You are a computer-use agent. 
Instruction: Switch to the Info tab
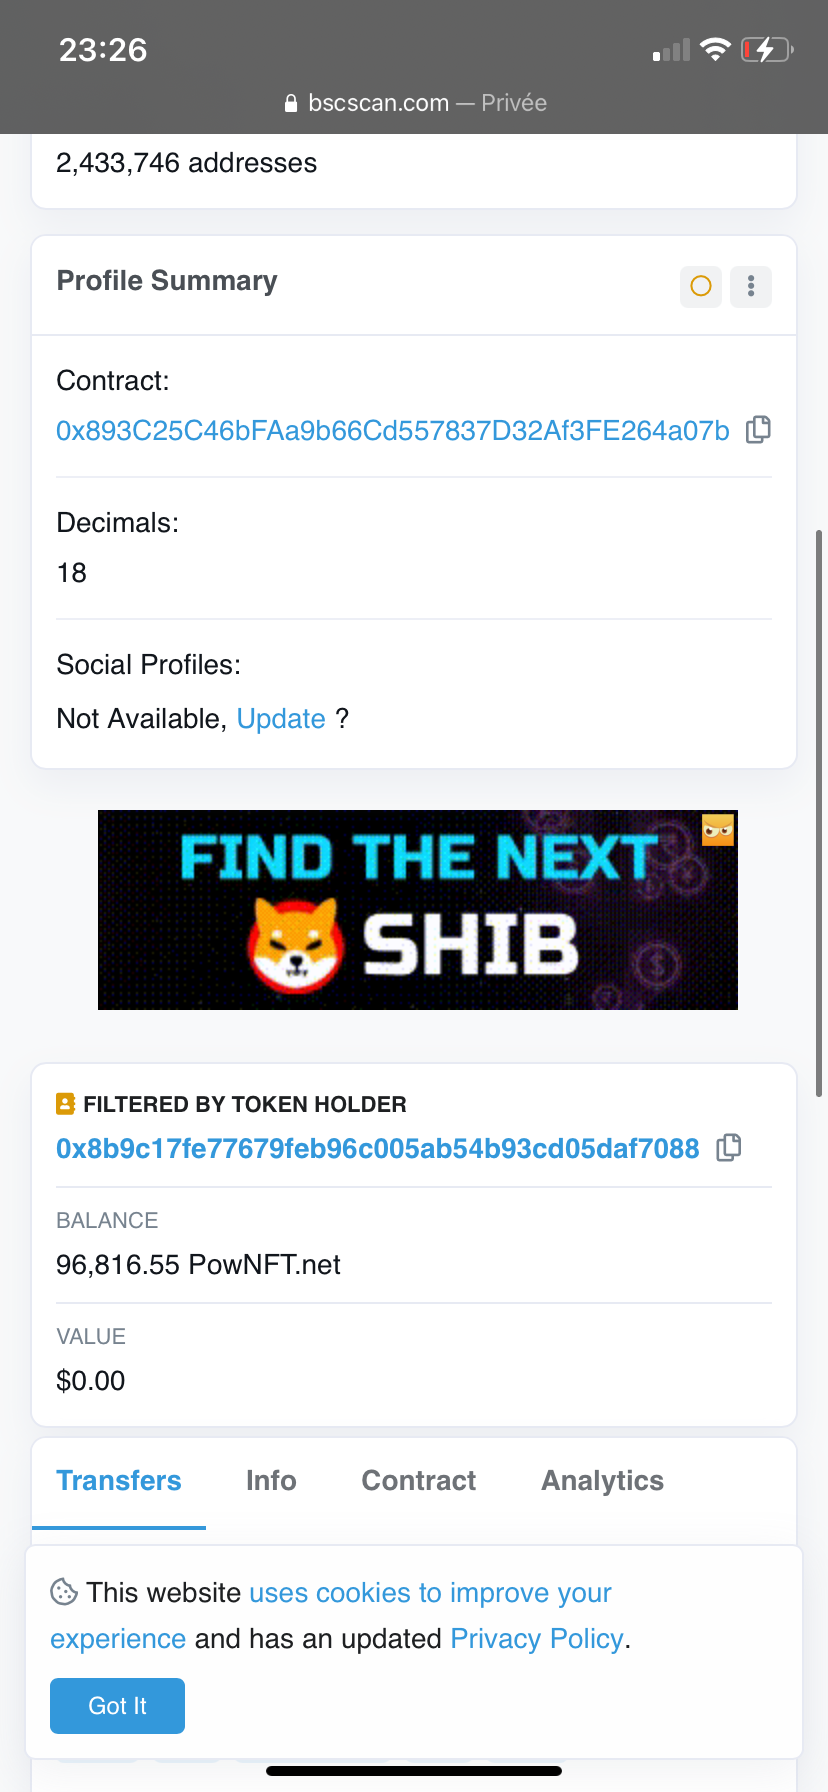click(x=271, y=1481)
